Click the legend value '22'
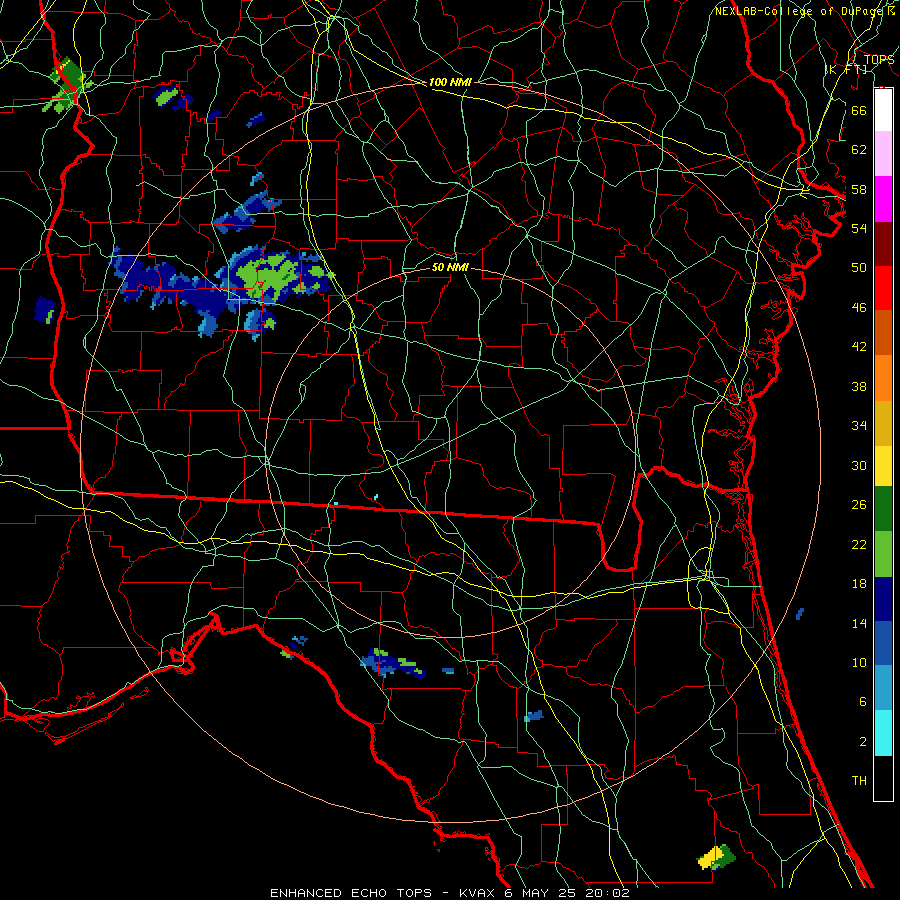Screen dimensions: 900x900 pos(859,544)
